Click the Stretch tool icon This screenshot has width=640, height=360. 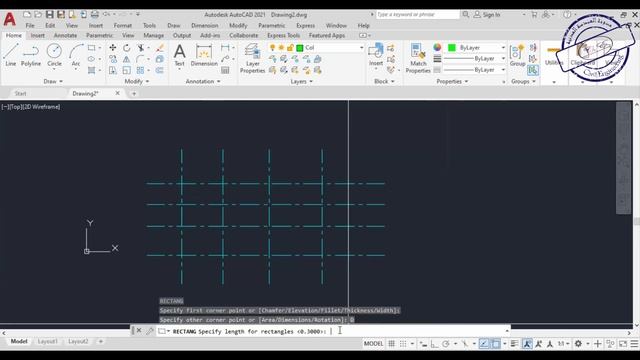click(x=113, y=70)
